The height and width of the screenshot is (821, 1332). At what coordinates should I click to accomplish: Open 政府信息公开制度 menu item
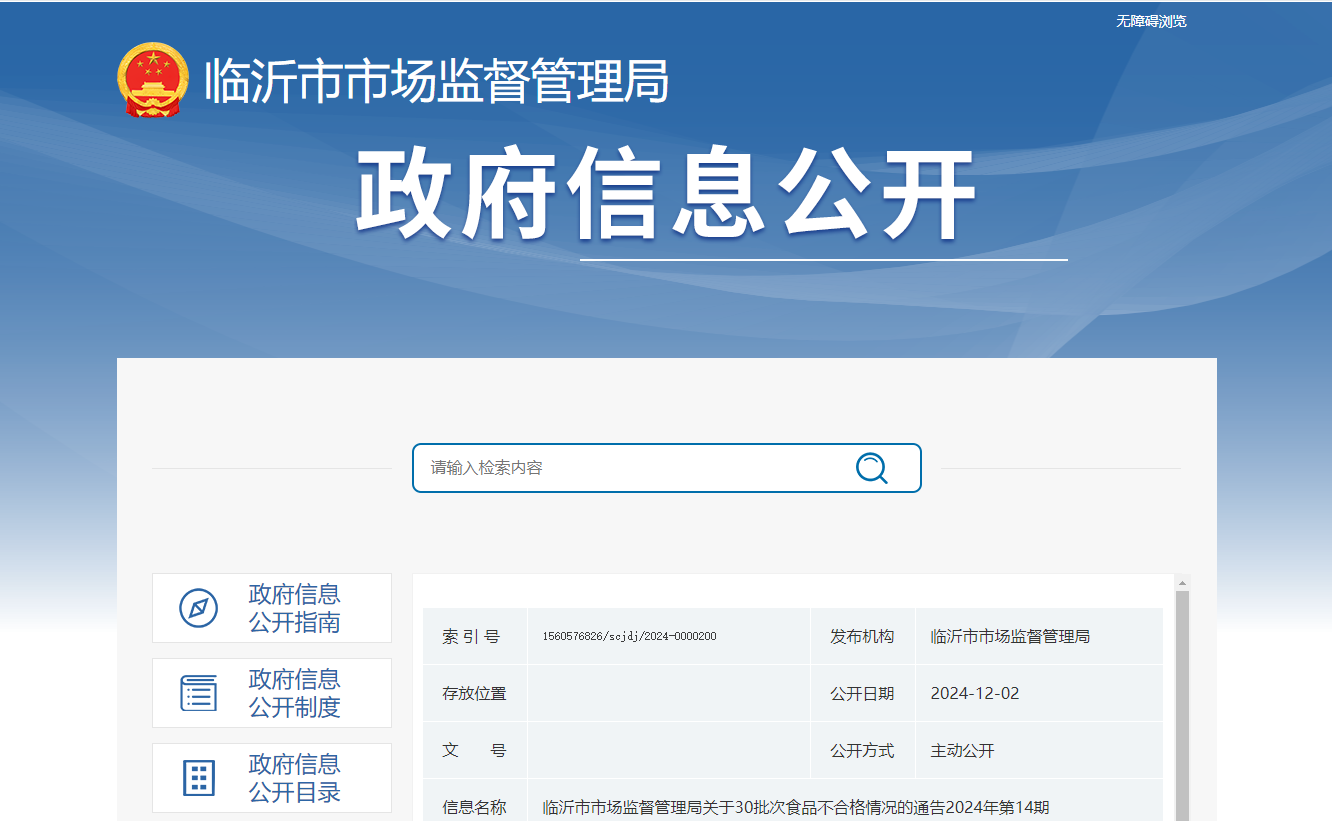pos(272,693)
